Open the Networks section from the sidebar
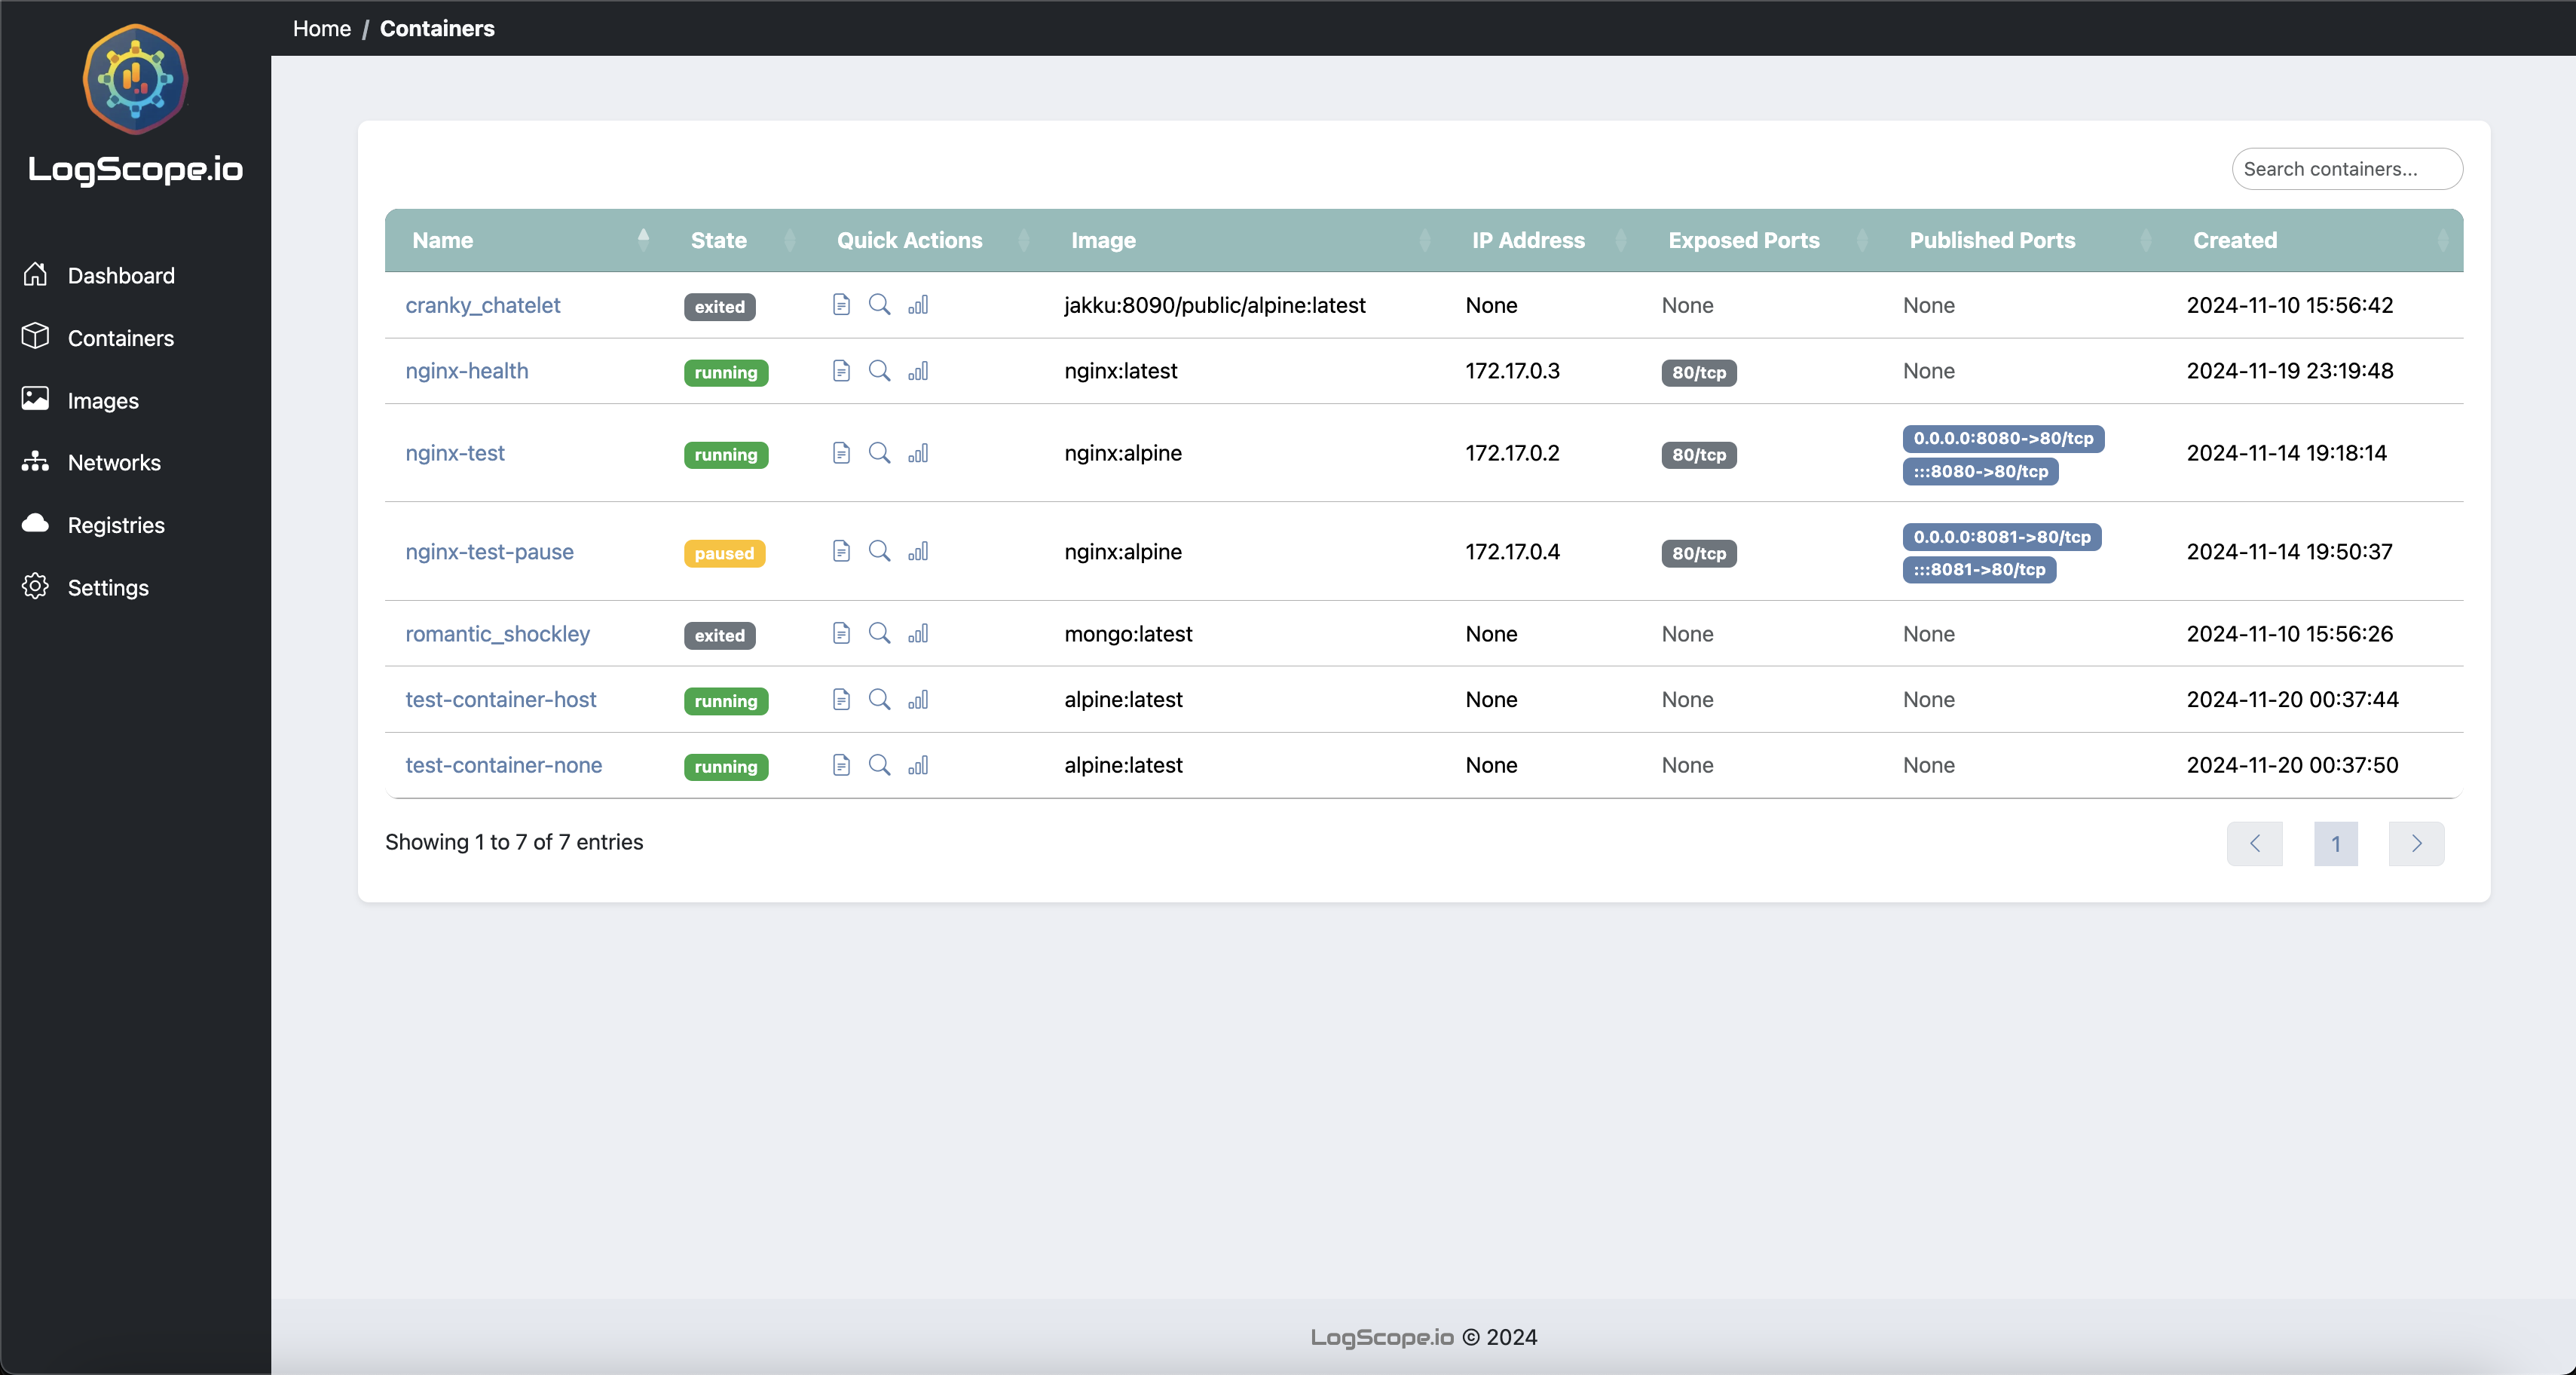Viewport: 2576px width, 1375px height. tap(114, 462)
